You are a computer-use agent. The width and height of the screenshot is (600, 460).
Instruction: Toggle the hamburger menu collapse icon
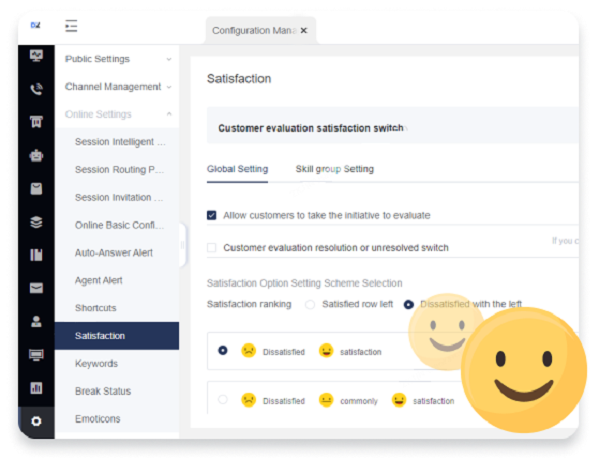(71, 26)
